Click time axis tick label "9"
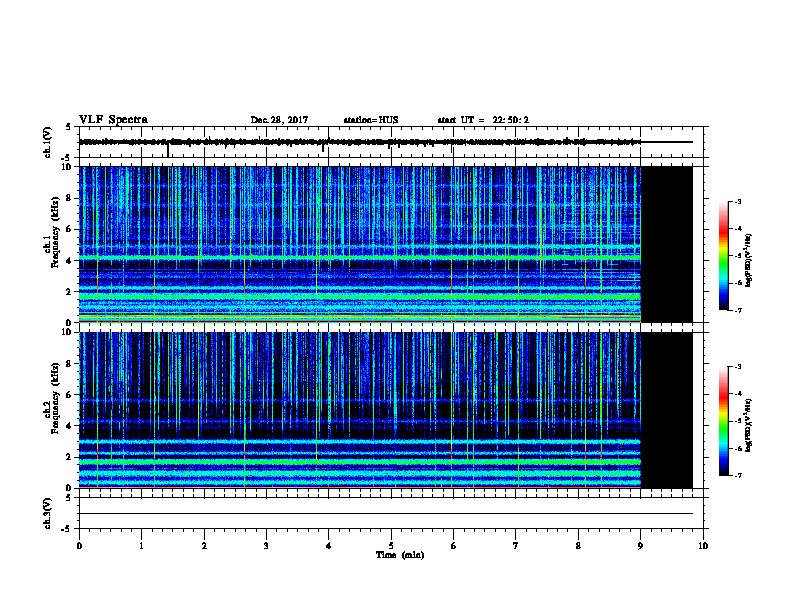 click(640, 545)
